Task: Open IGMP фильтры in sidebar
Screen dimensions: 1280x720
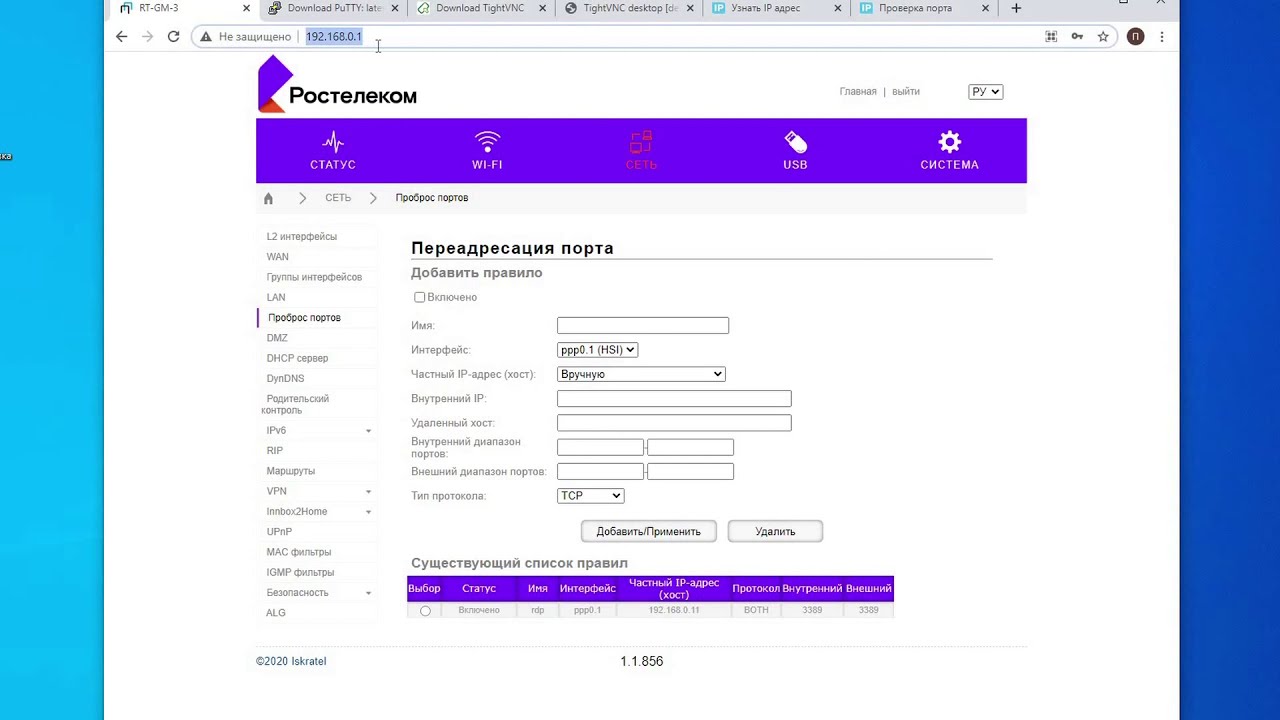Action: [300, 573]
